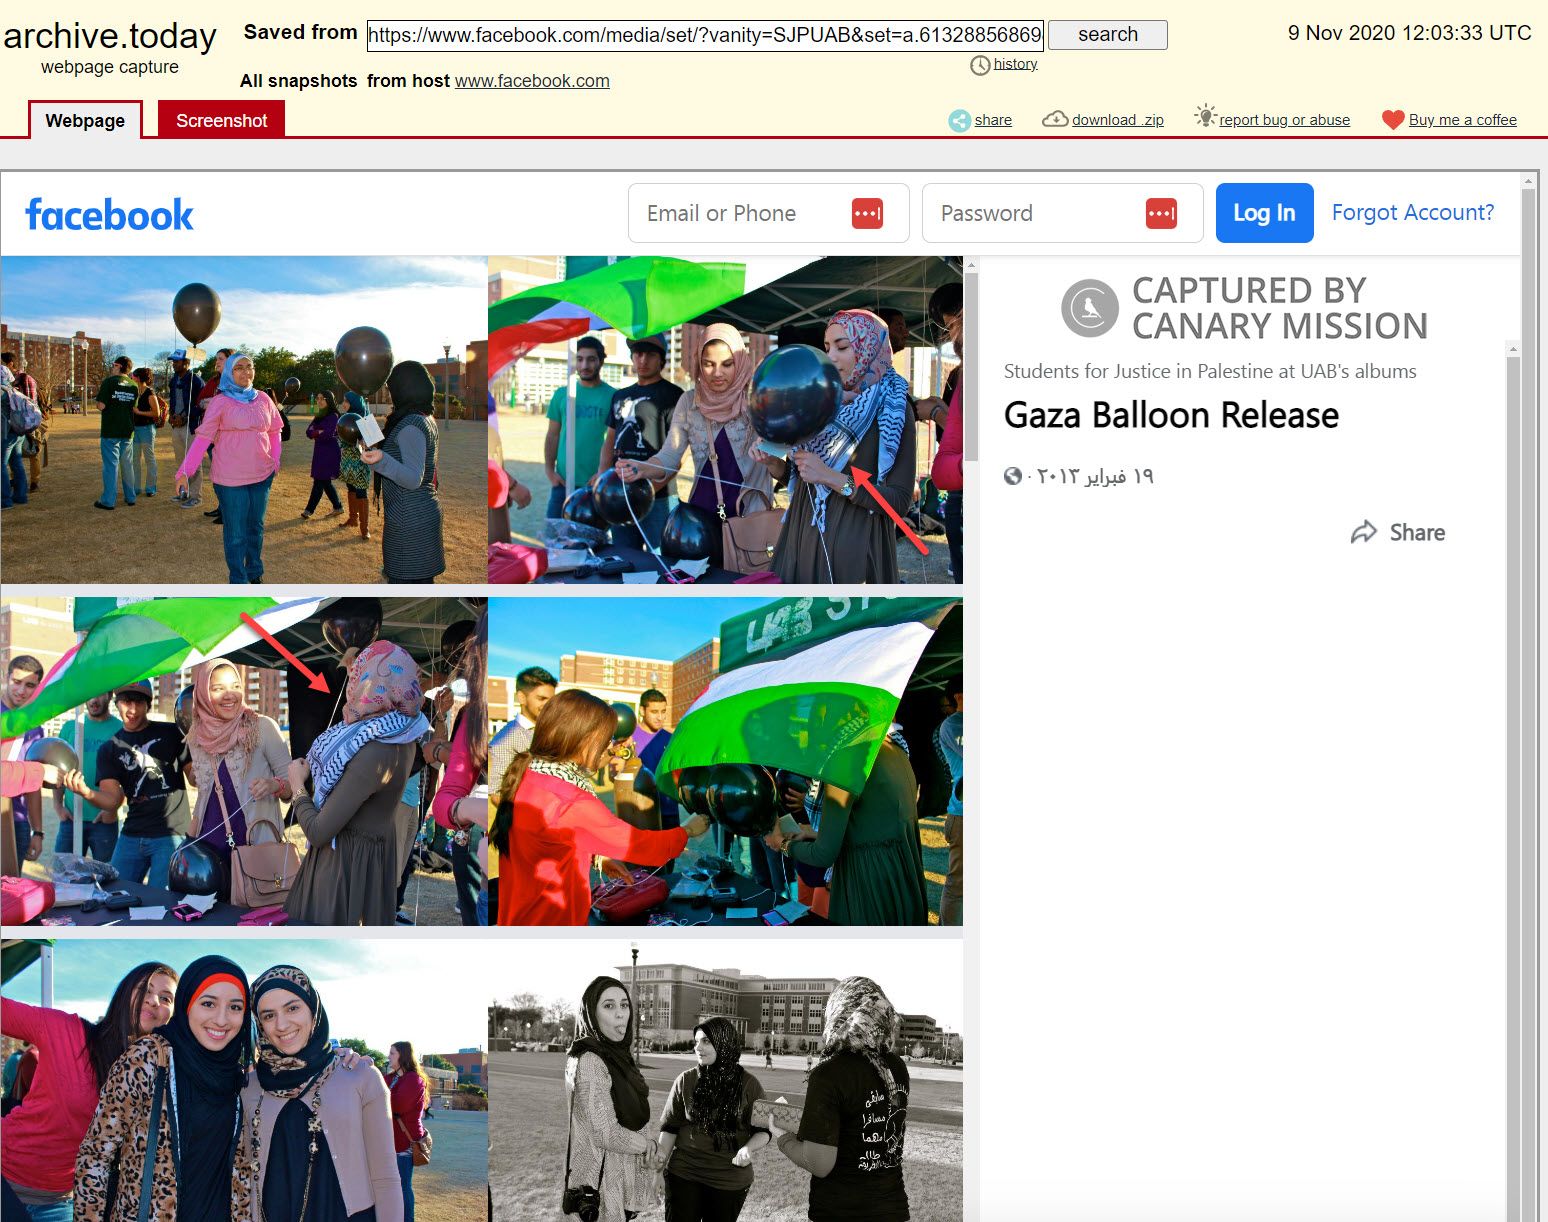This screenshot has width=1548, height=1222.
Task: Click the password manager icon in Email field
Action: 867,213
